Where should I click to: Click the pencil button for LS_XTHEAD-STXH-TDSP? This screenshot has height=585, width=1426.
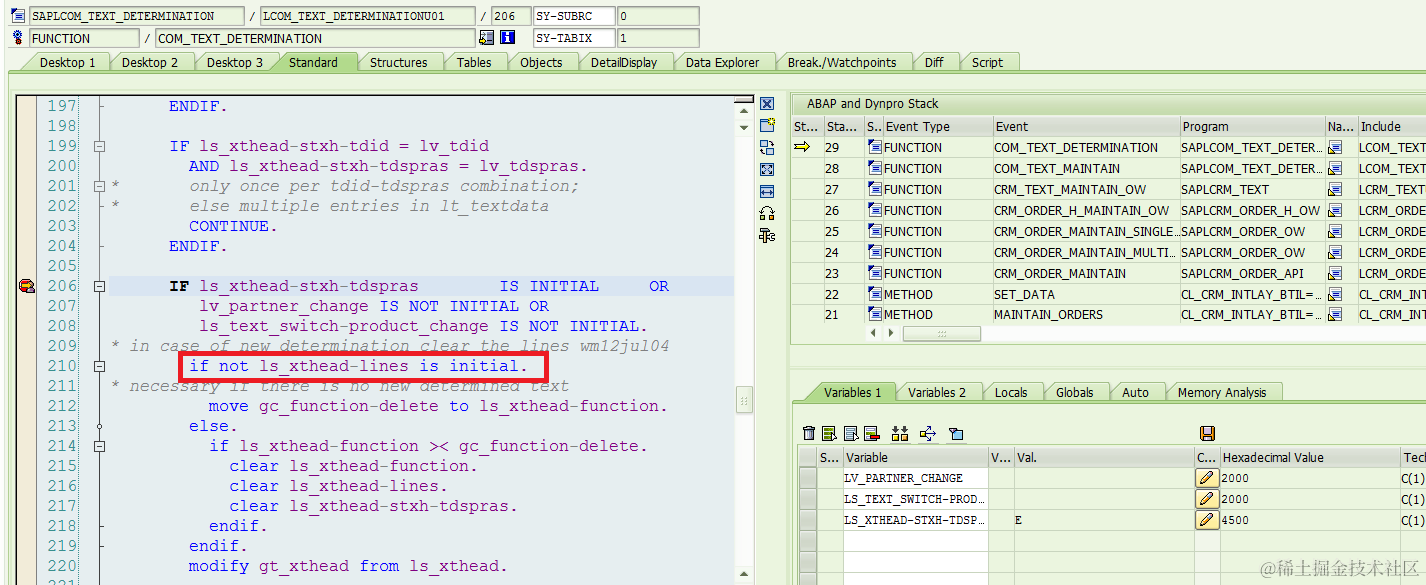1207,520
